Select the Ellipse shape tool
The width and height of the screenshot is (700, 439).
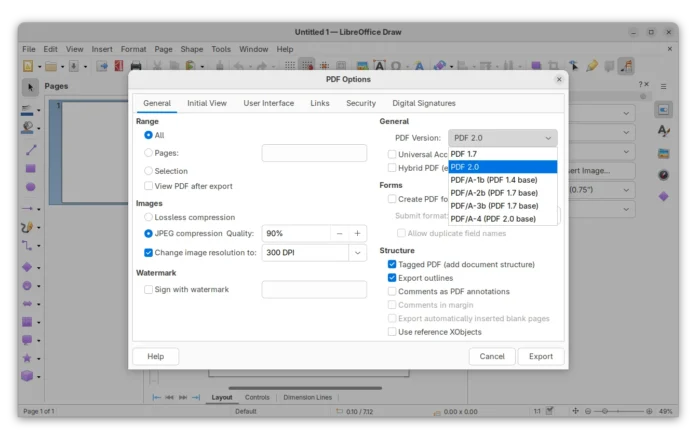click(30, 186)
